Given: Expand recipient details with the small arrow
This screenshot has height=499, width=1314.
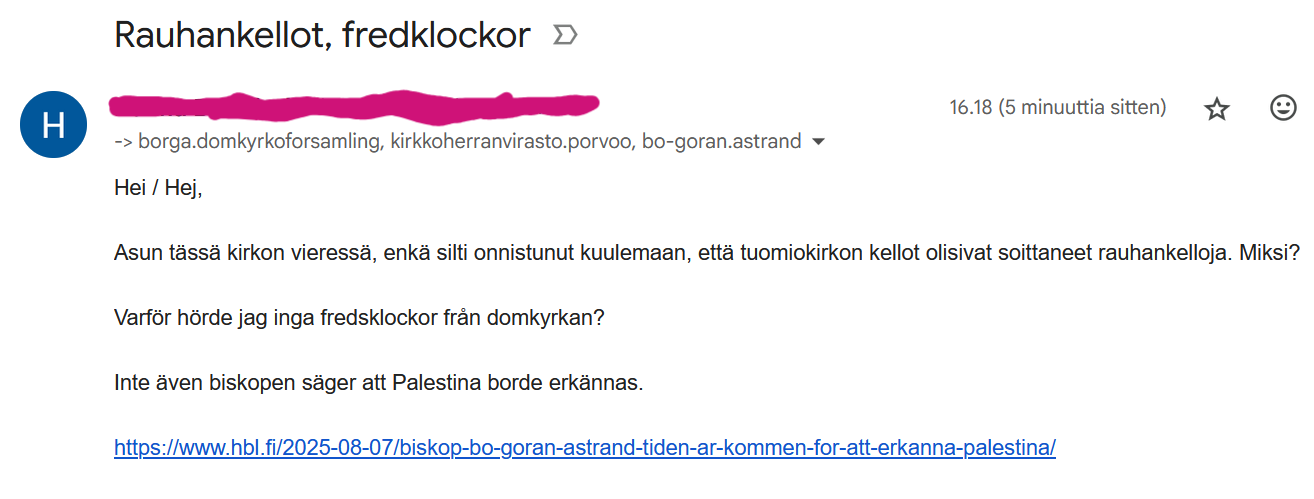Looking at the screenshot, I should 819,142.
